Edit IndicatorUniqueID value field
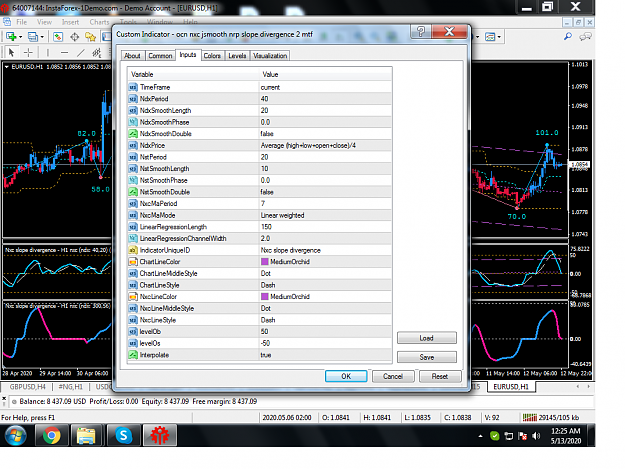625x469 pixels. 325,250
